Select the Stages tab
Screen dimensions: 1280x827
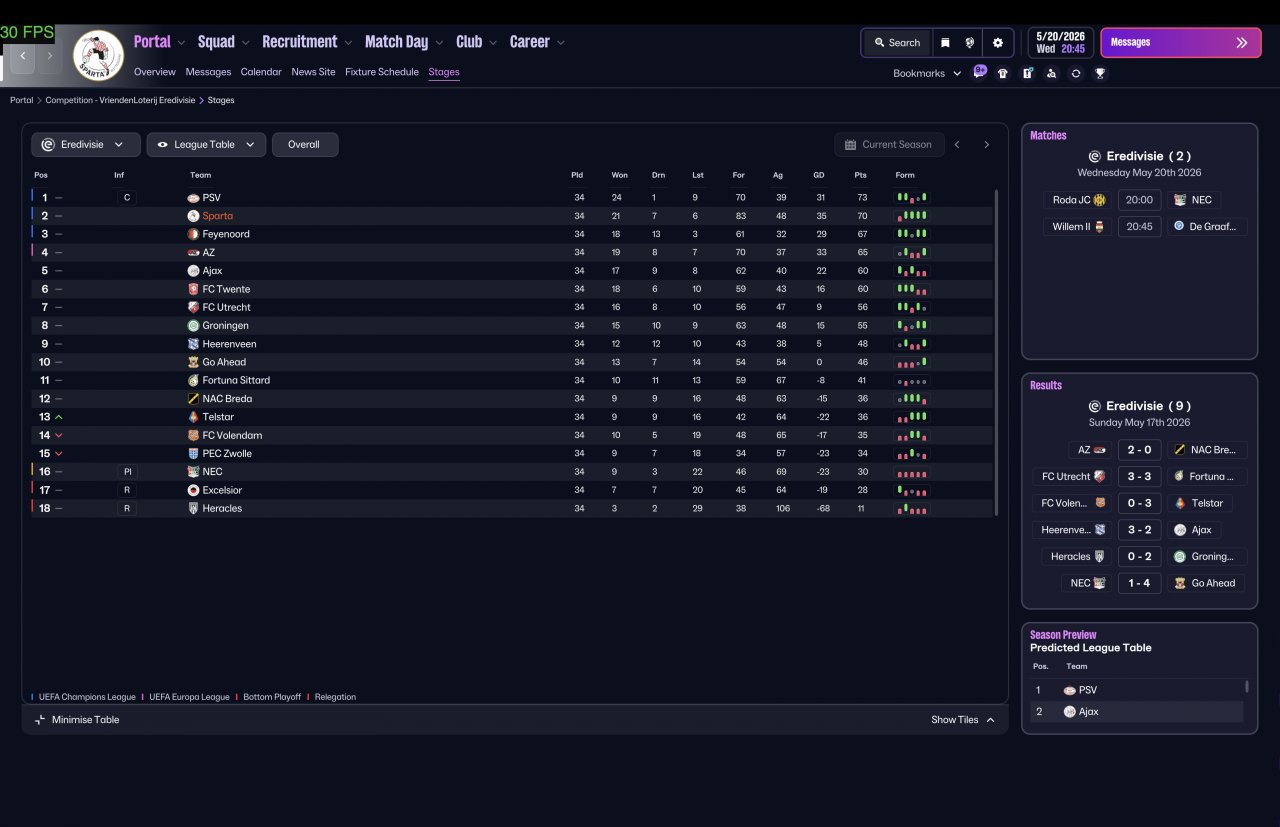point(444,72)
